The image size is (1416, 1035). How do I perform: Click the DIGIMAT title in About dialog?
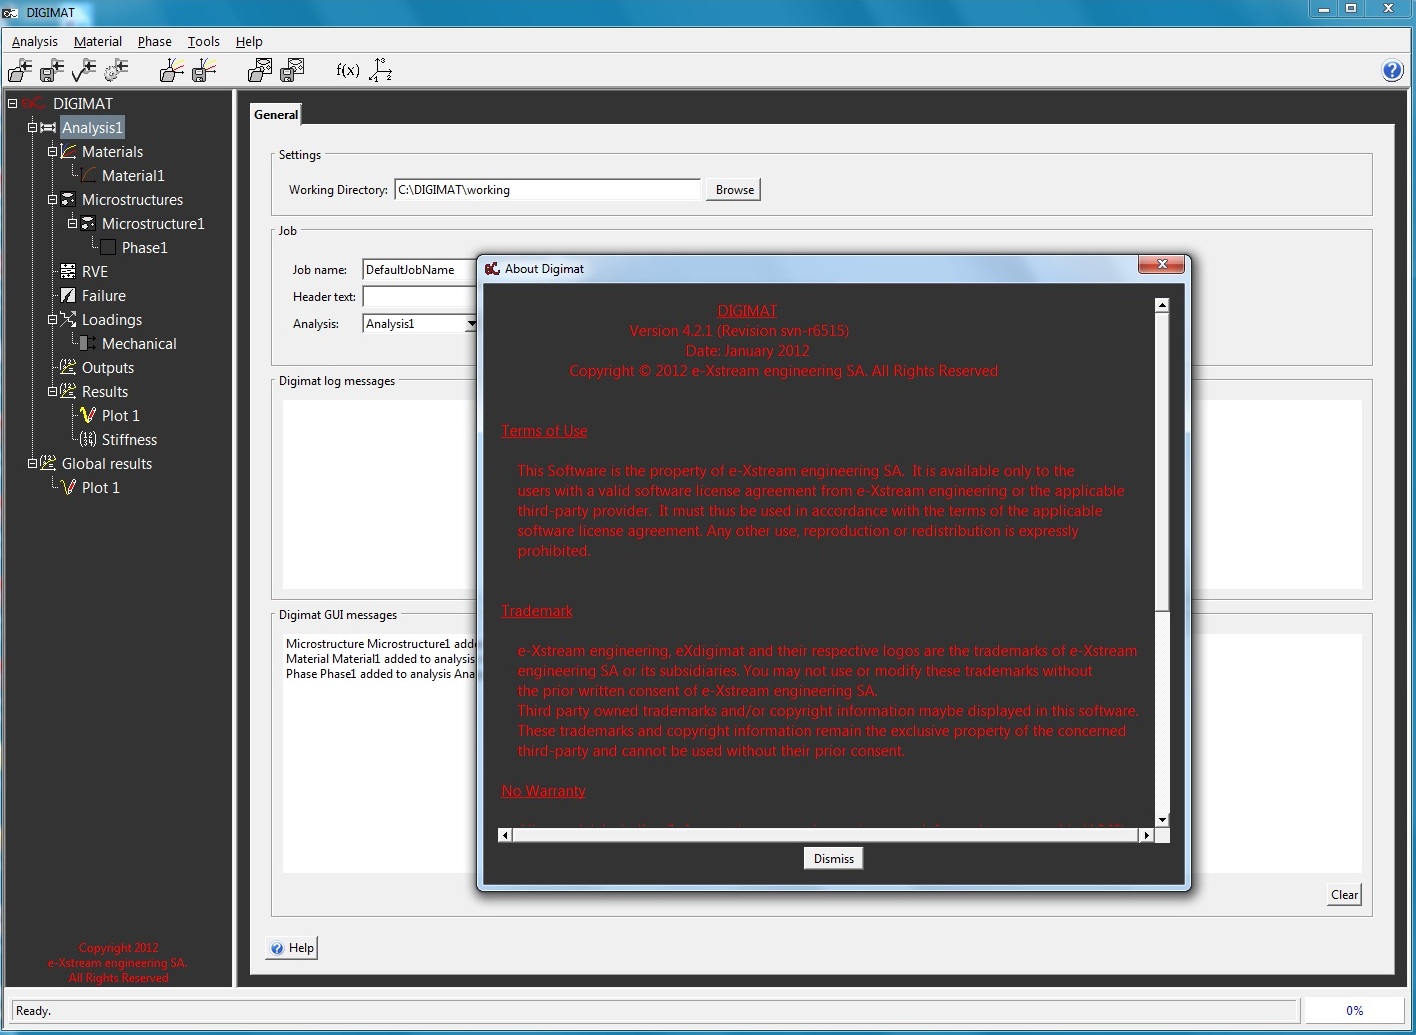(747, 311)
